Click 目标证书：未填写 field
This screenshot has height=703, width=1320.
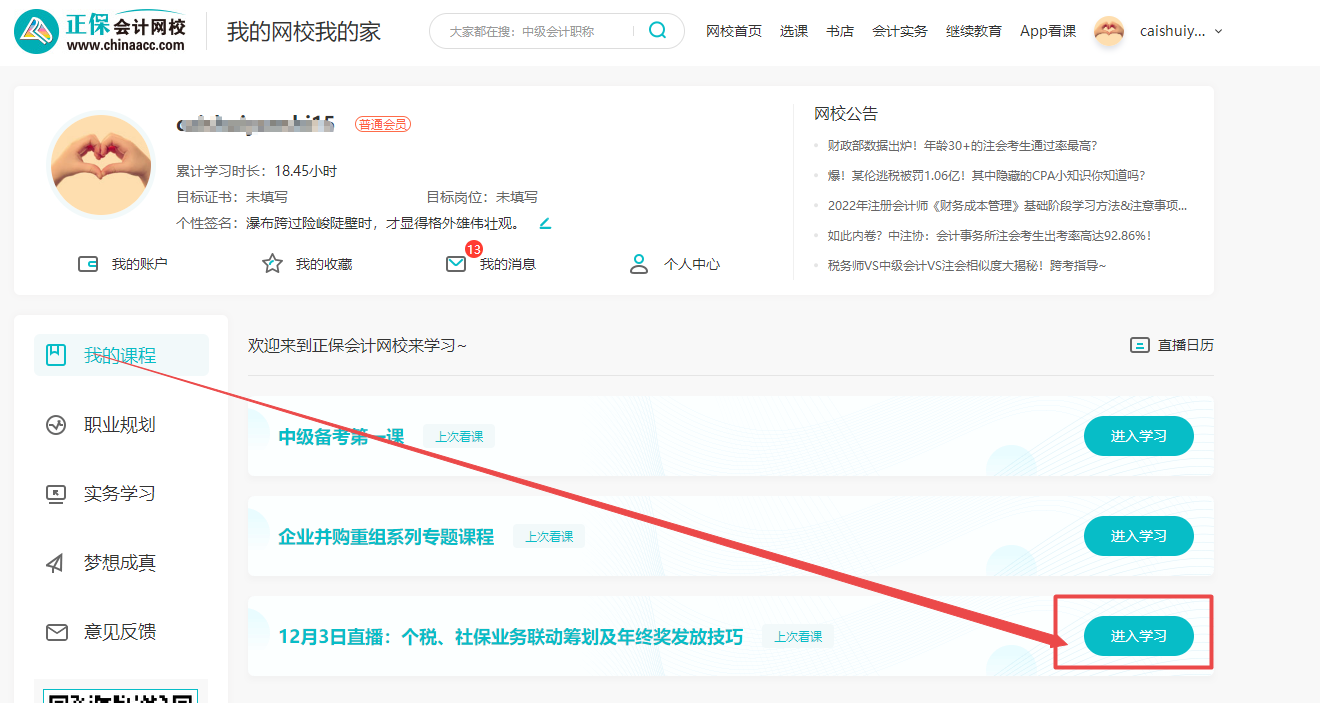click(x=232, y=197)
